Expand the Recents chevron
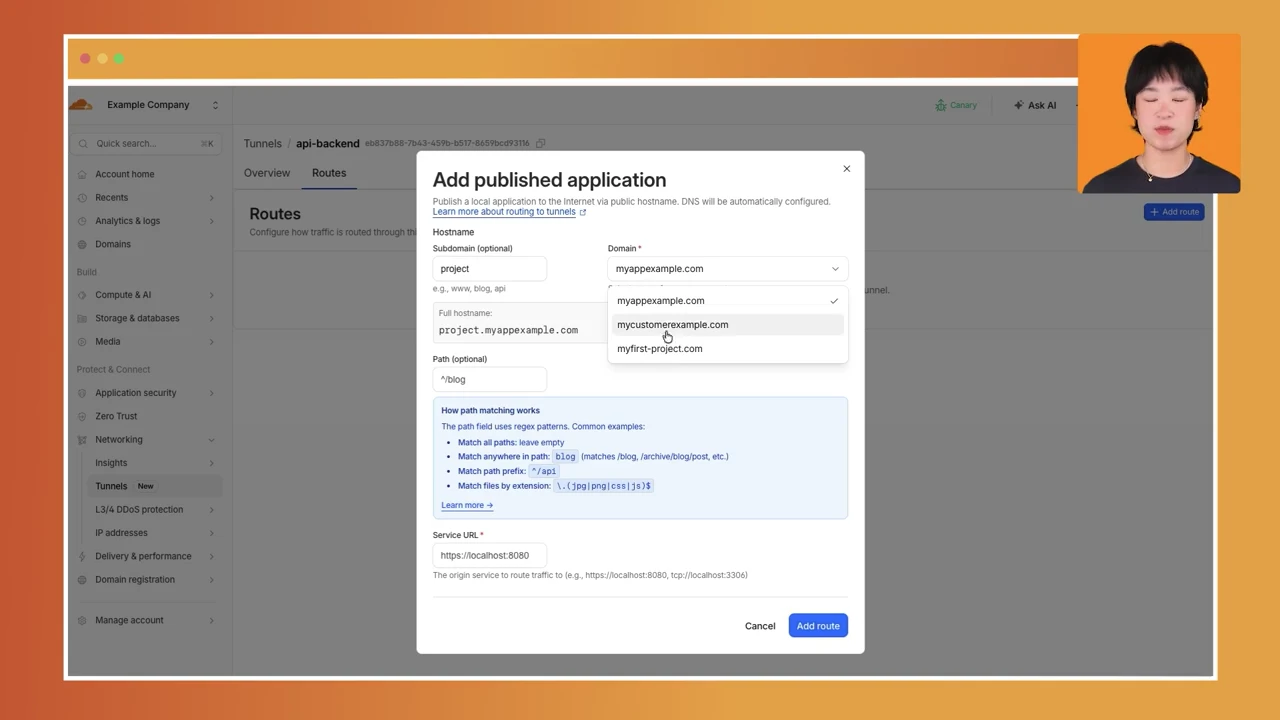Image resolution: width=1280 pixels, height=720 pixels. (x=211, y=198)
